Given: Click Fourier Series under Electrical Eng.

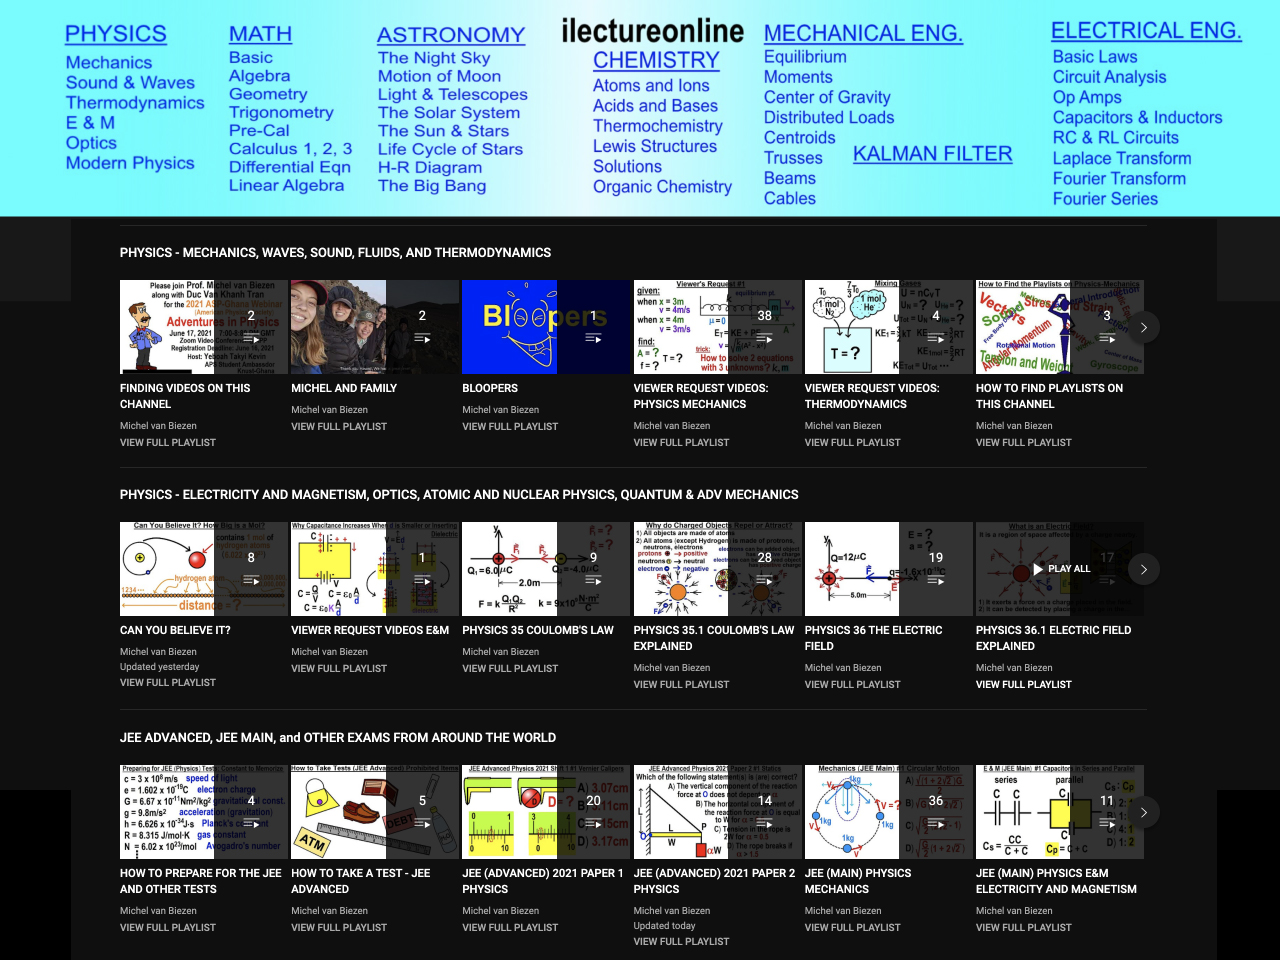Looking at the screenshot, I should 1105,199.
